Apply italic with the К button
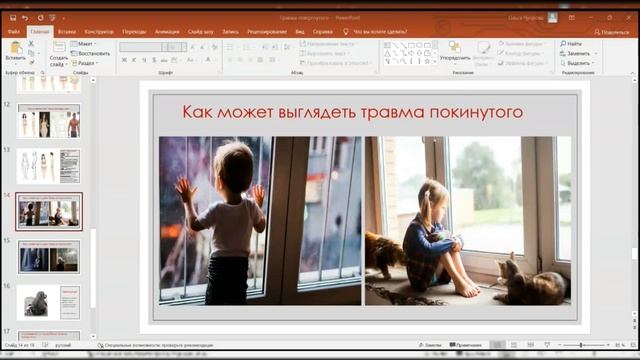This screenshot has height=360, width=640. (134, 60)
